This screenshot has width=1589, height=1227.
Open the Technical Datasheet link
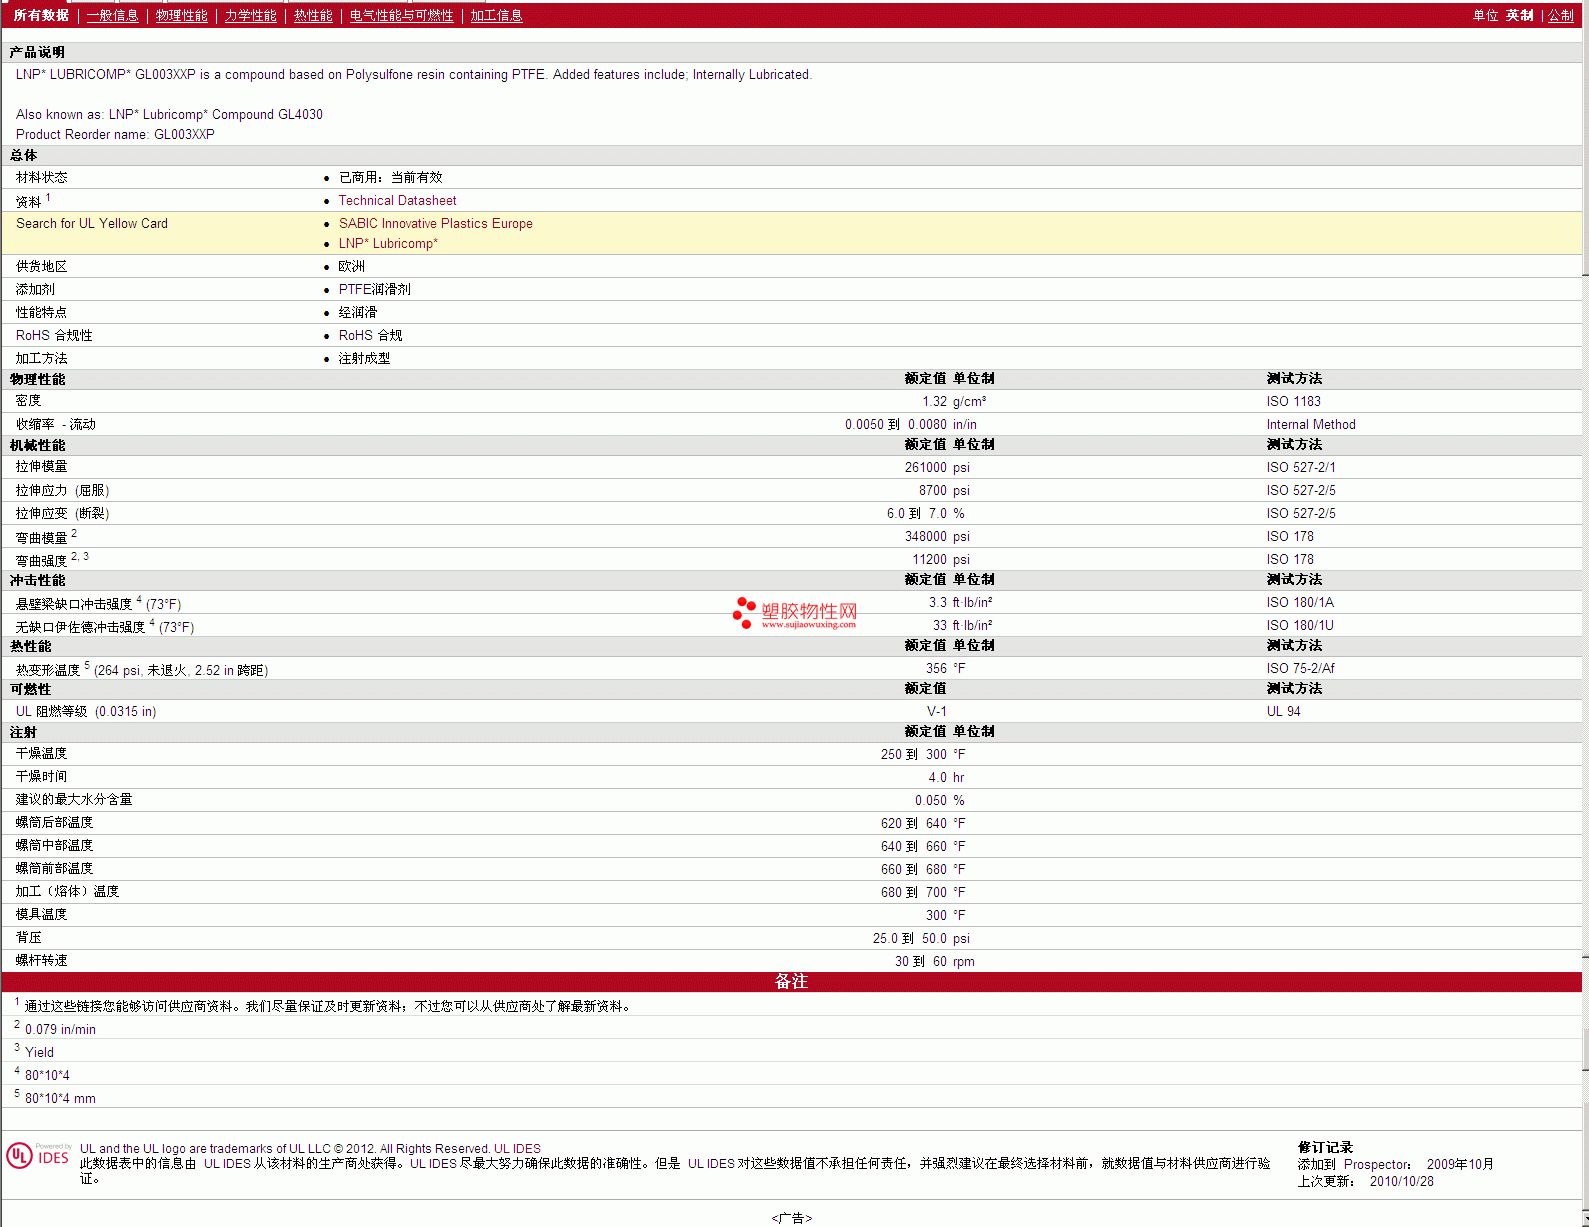397,201
